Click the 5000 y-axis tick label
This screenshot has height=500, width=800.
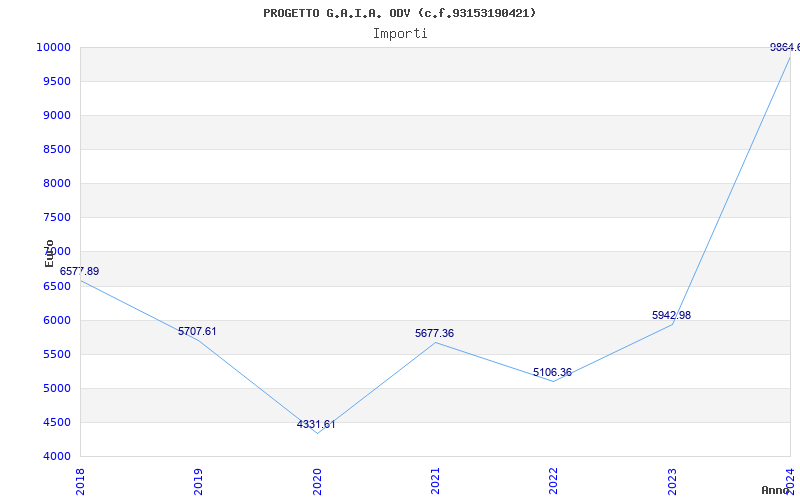(57, 388)
